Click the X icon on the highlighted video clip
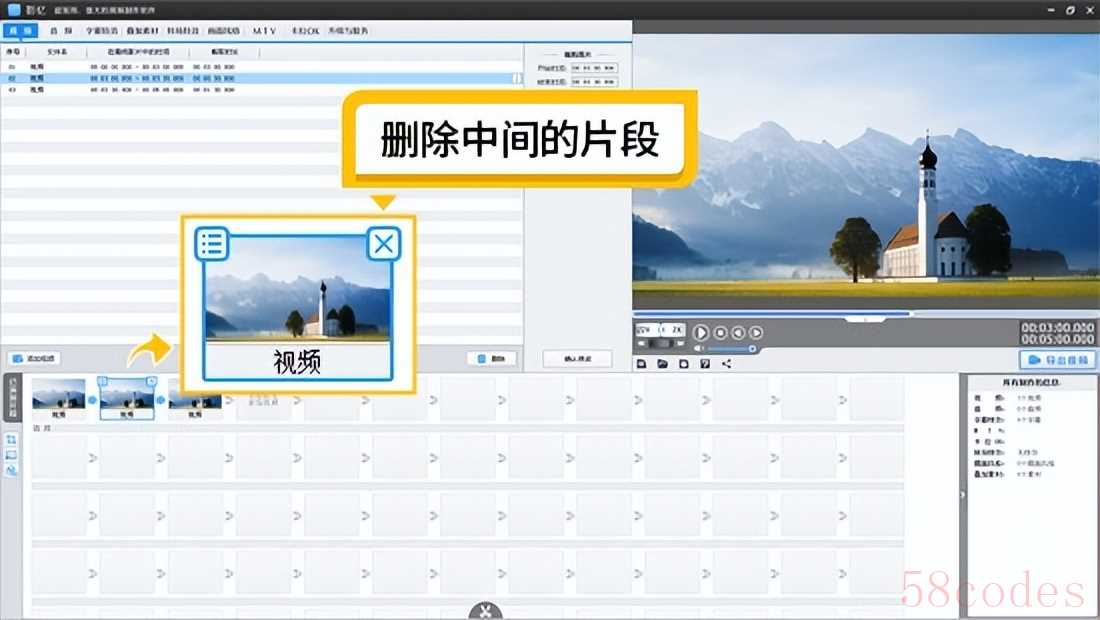 [384, 243]
